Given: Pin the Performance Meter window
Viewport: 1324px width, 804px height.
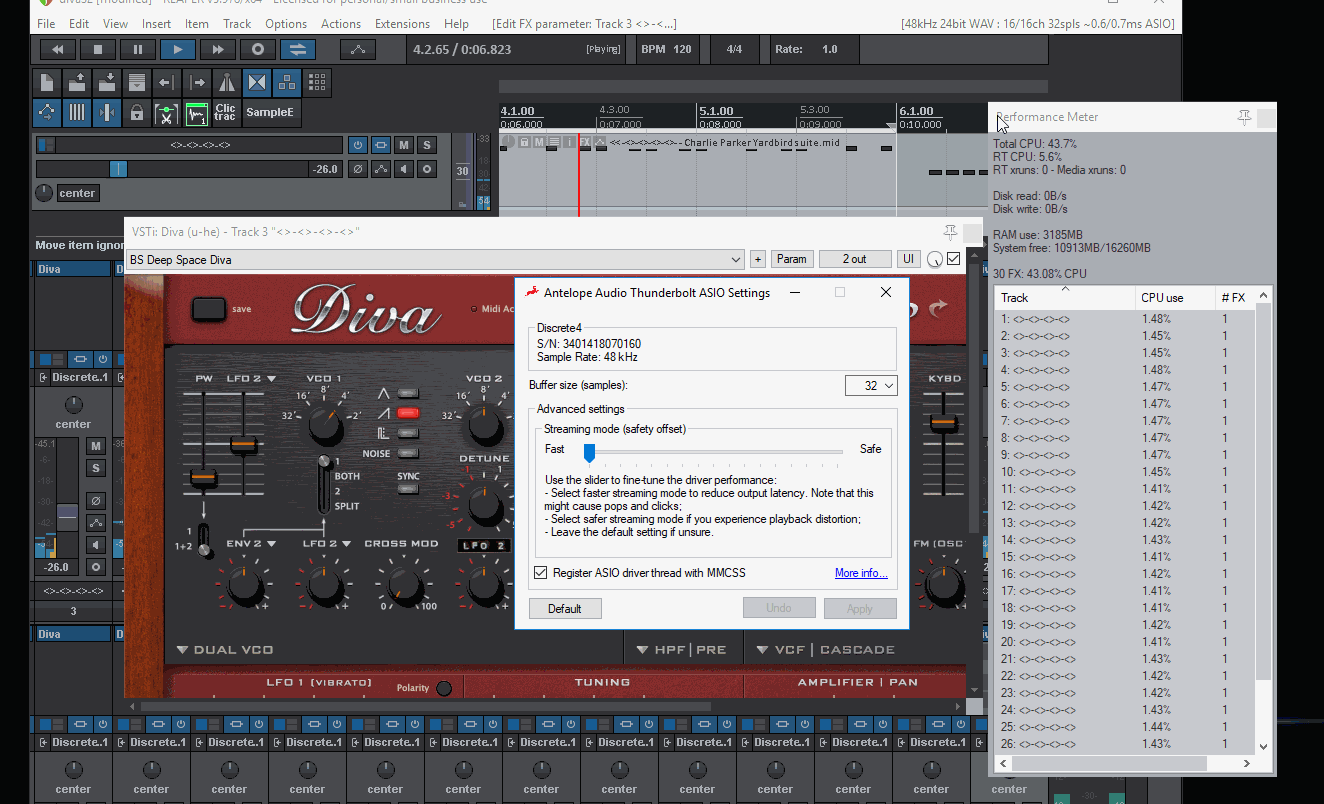Looking at the screenshot, I should pos(1244,117).
